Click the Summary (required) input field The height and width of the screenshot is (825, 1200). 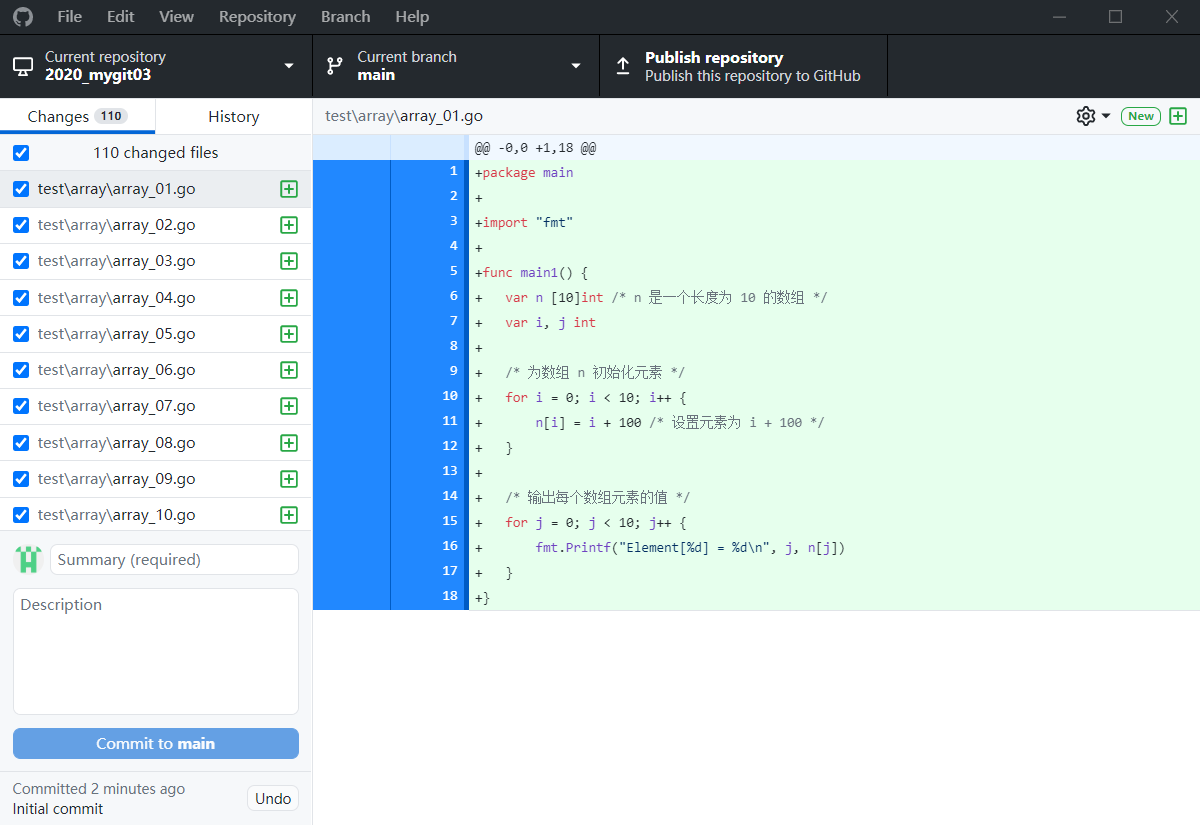click(x=174, y=559)
